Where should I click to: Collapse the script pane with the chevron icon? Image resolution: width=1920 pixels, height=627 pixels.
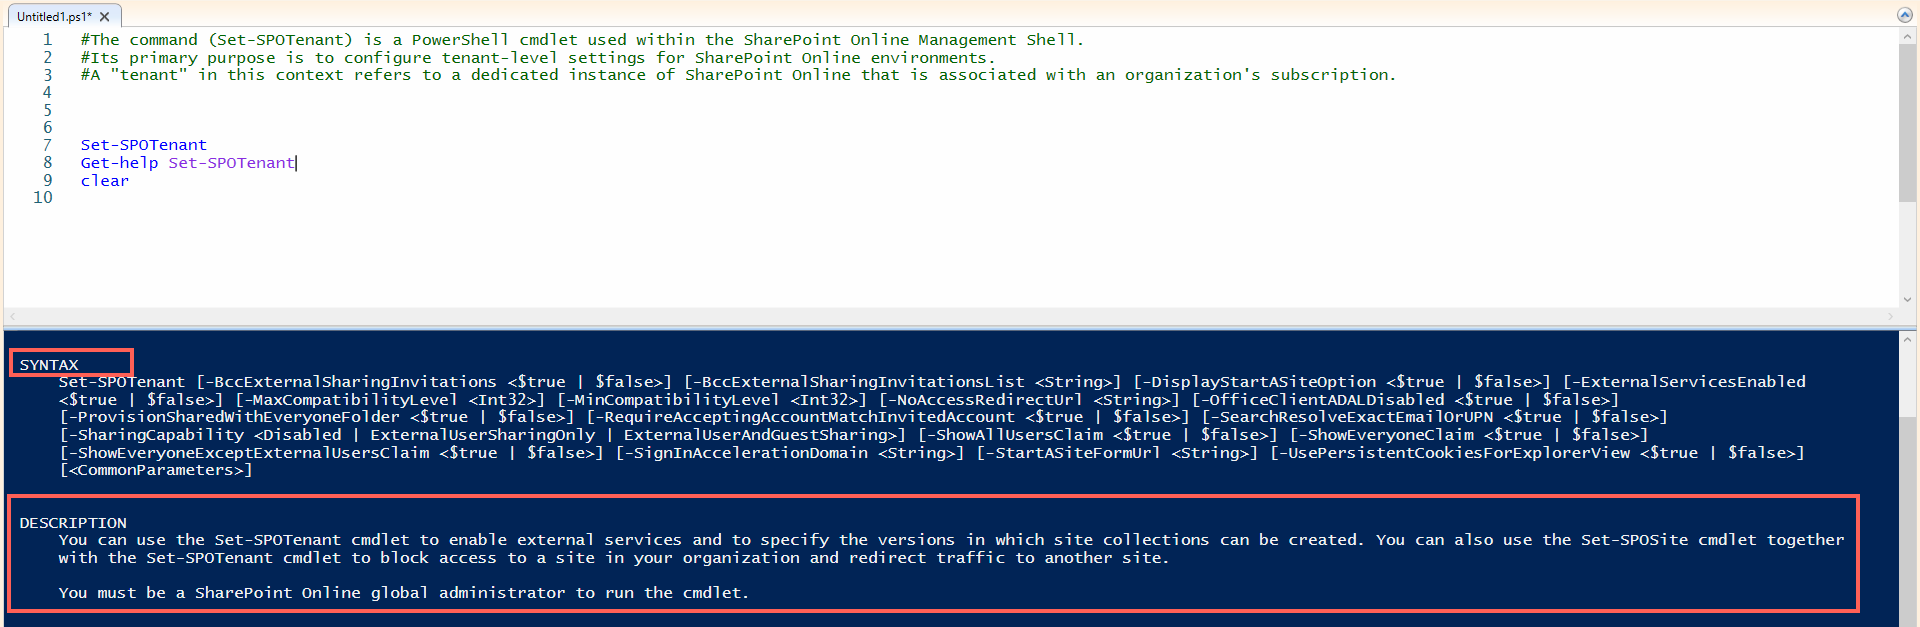(x=1905, y=15)
